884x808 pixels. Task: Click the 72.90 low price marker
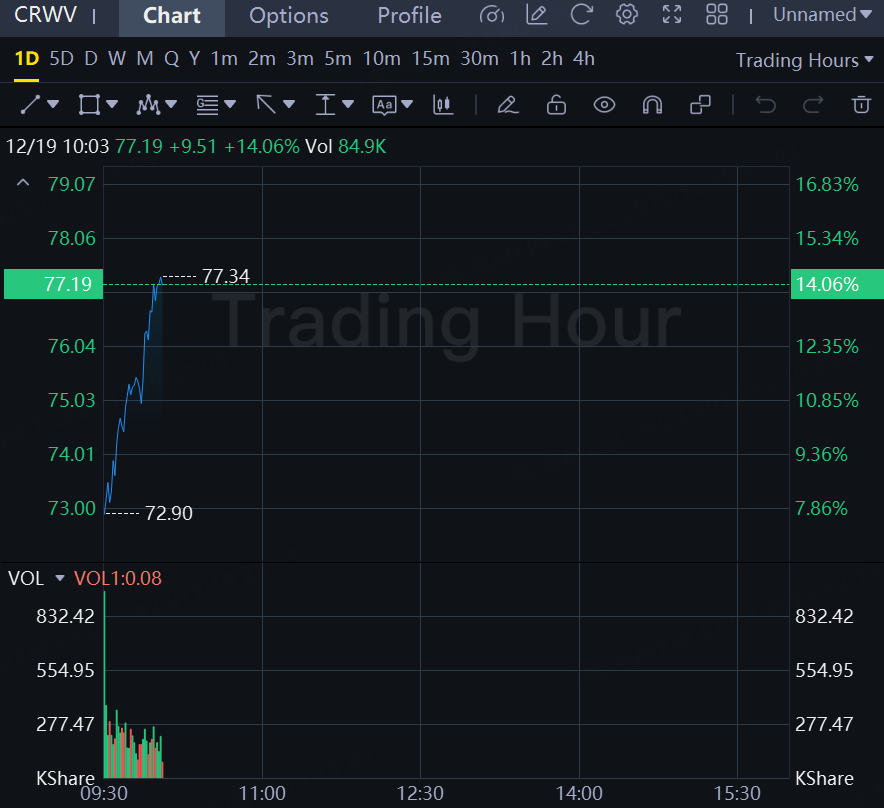169,513
